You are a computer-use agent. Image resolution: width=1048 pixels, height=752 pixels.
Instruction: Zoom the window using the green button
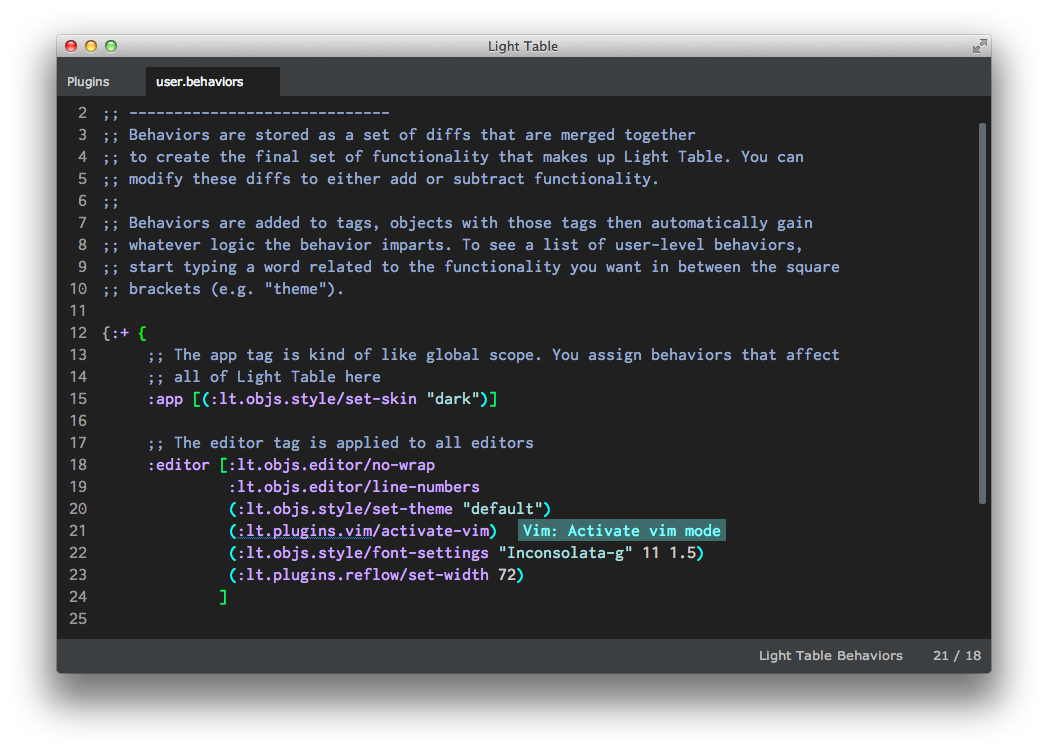pyautogui.click(x=111, y=46)
